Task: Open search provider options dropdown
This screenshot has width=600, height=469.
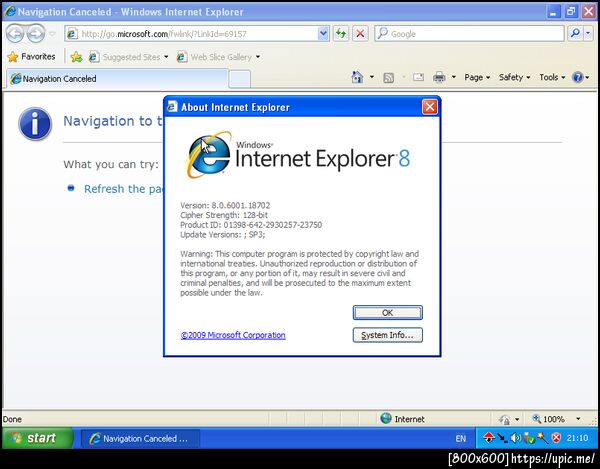Action: [x=588, y=34]
